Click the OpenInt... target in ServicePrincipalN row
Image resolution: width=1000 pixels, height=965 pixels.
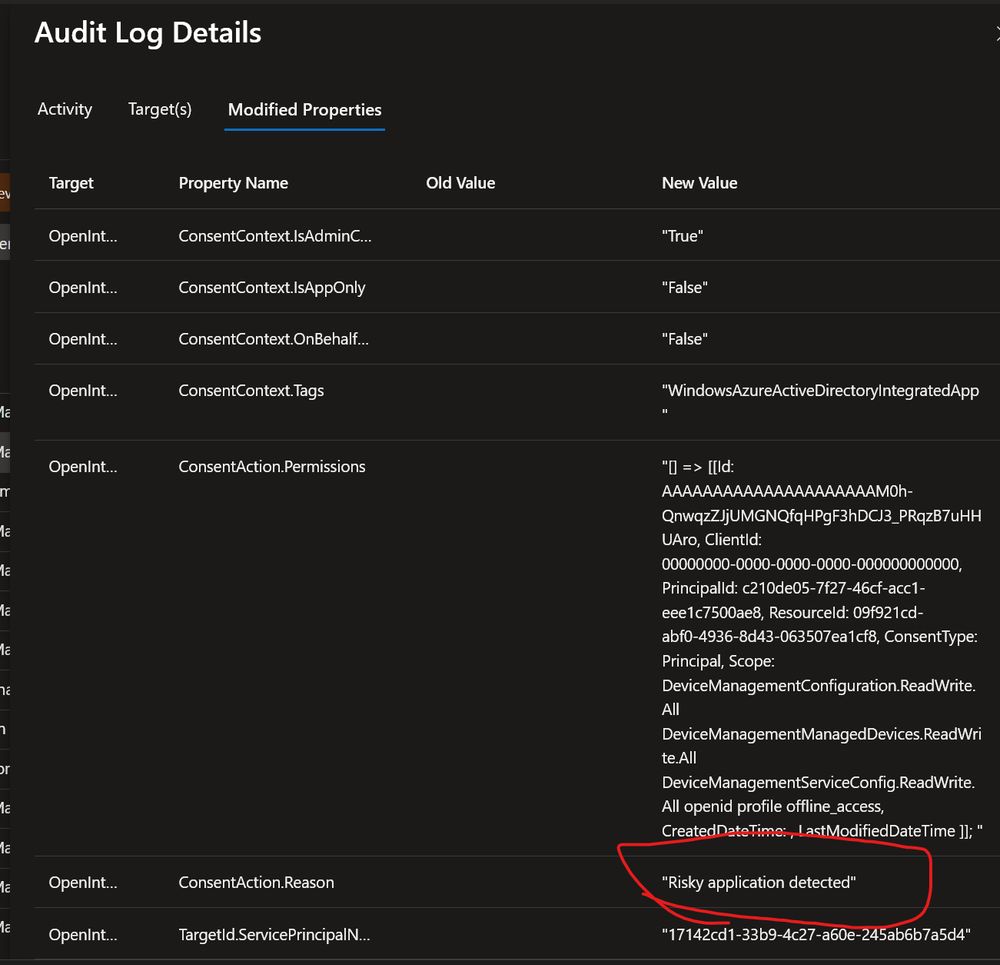pyautogui.click(x=83, y=934)
